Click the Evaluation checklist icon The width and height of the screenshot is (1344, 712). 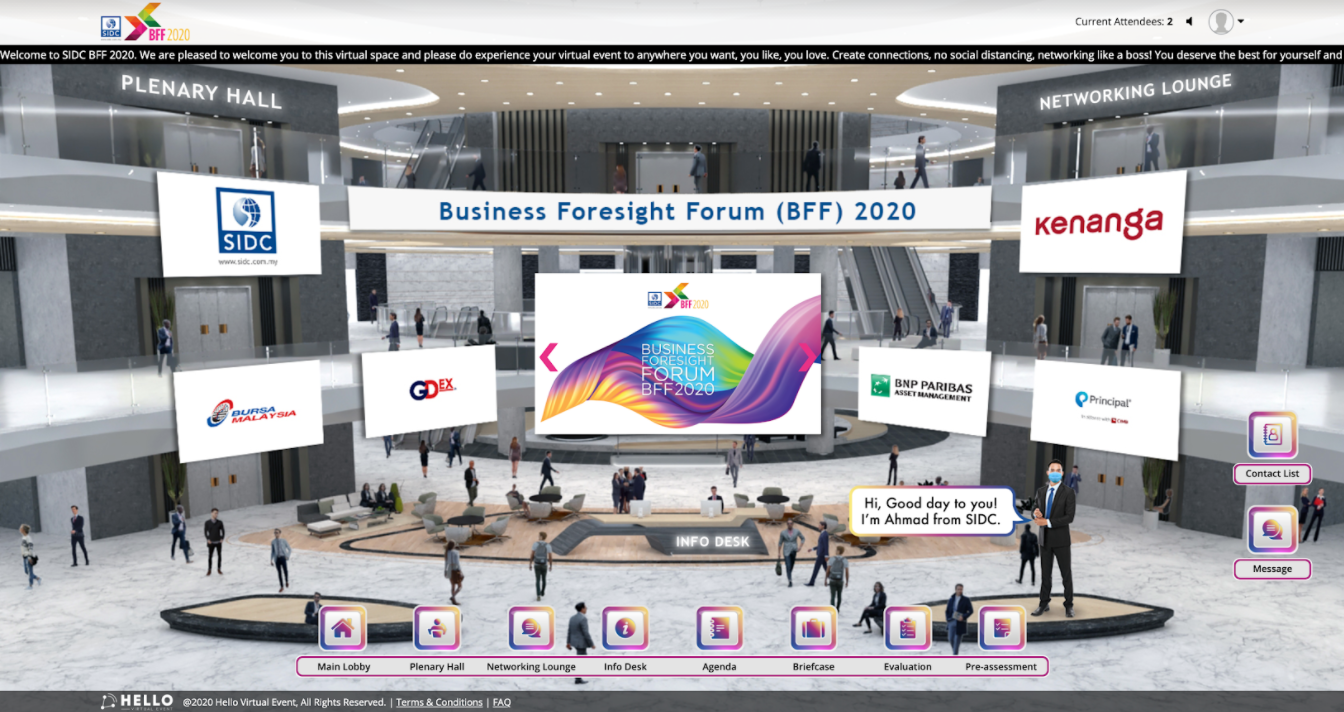[907, 628]
